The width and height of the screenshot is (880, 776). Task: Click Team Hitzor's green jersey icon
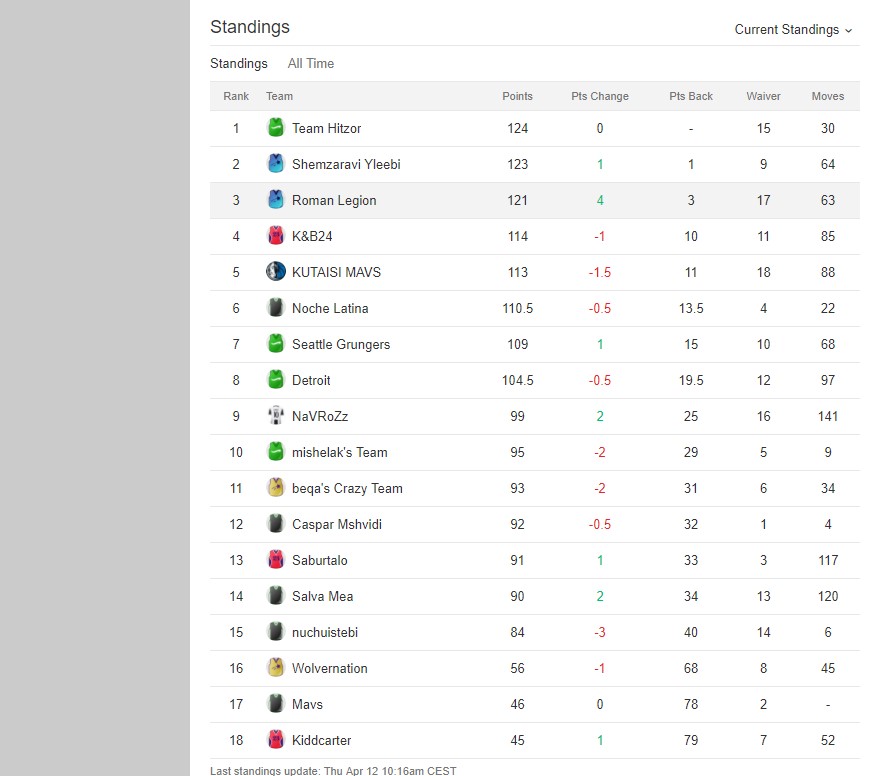[x=276, y=128]
